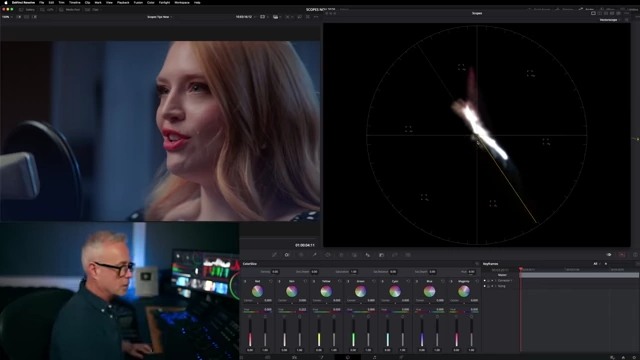This screenshot has width=640, height=360.
Task: Click the Density value field
Action: pos(275,271)
